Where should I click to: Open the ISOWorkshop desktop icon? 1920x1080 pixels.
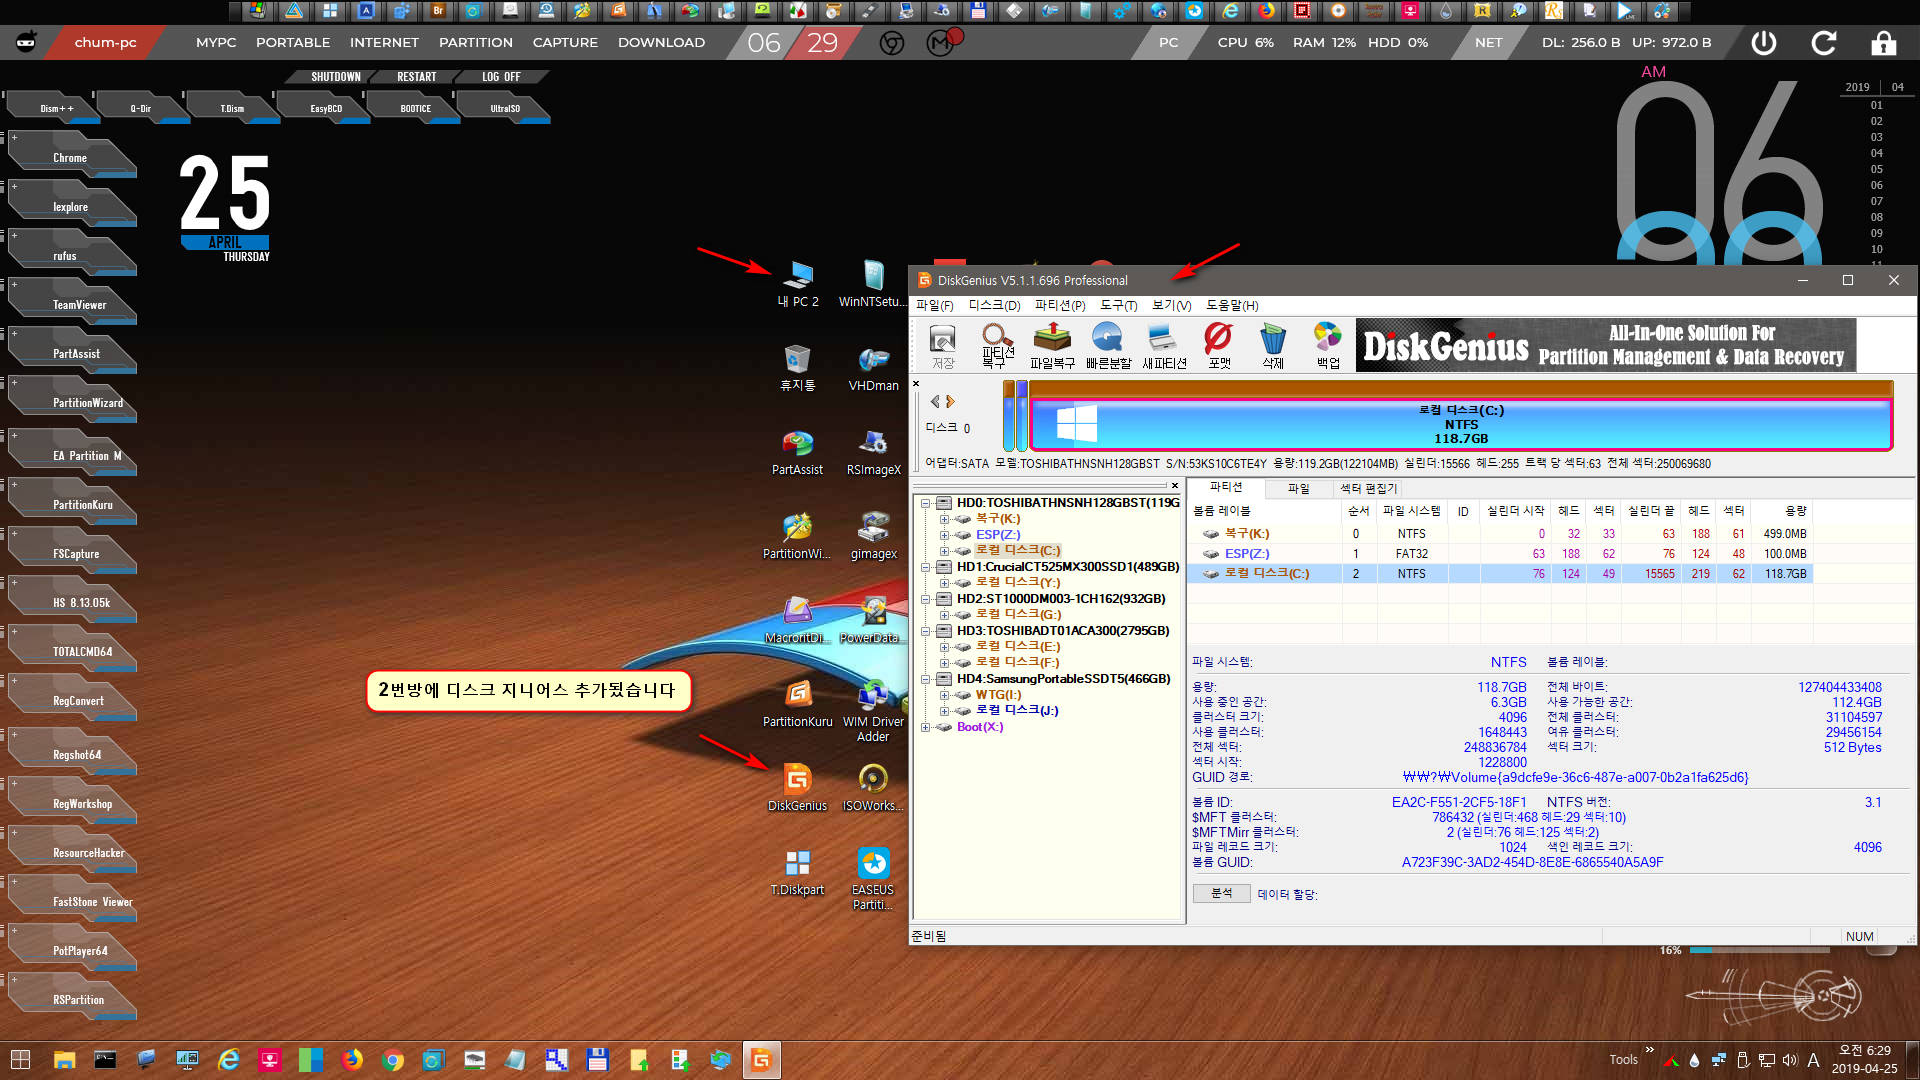[873, 787]
